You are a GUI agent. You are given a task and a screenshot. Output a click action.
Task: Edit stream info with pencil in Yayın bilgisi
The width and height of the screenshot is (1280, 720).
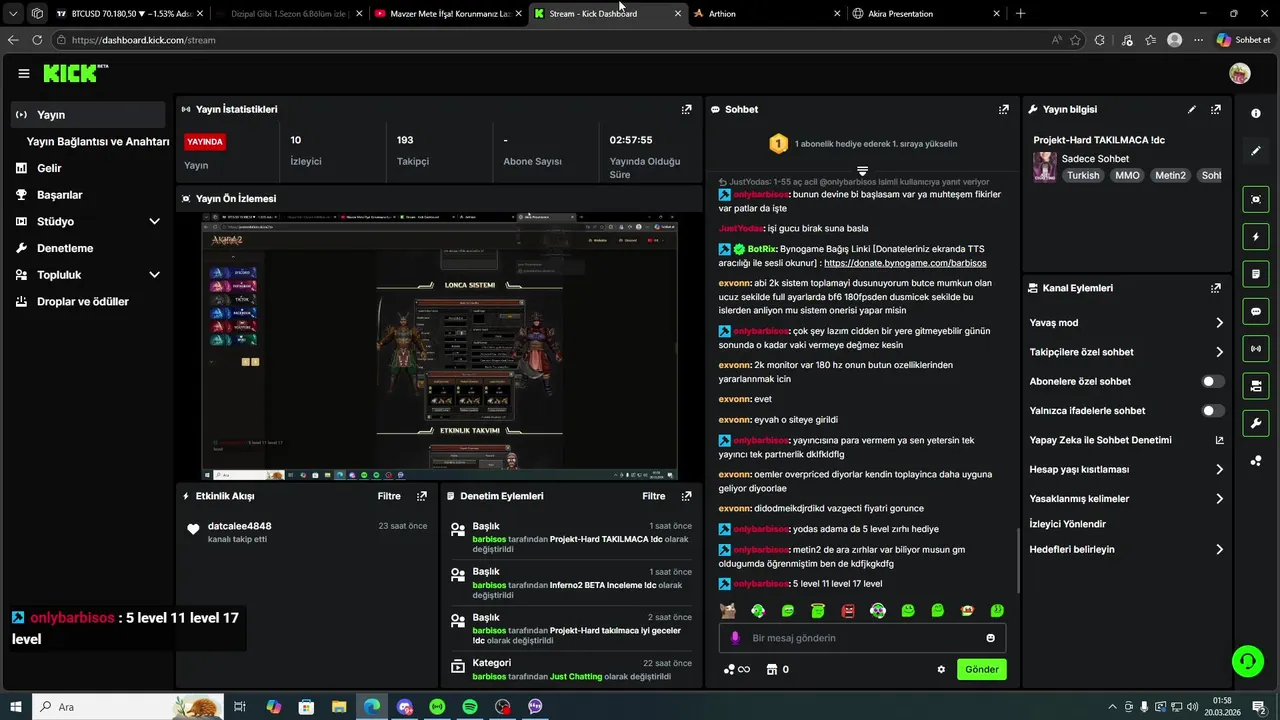pyautogui.click(x=1192, y=109)
